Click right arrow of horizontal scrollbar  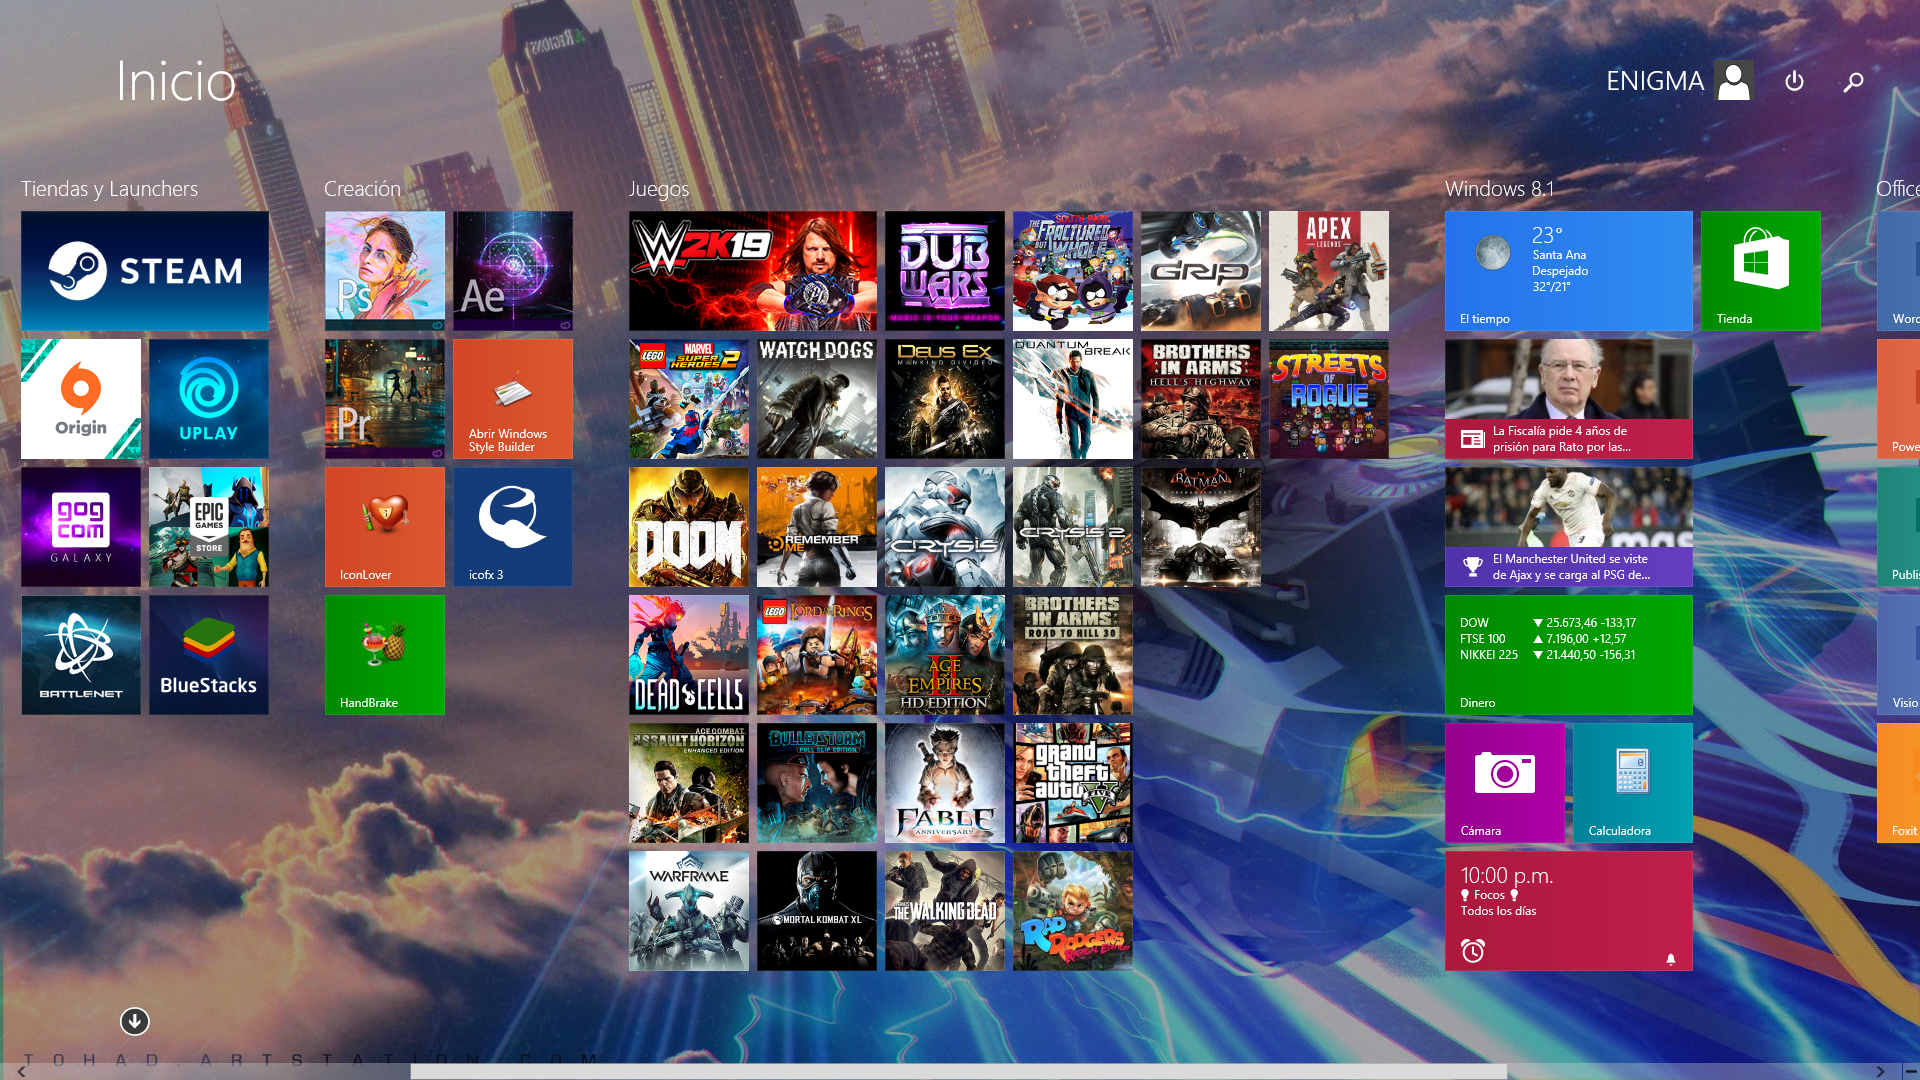click(x=1880, y=1071)
